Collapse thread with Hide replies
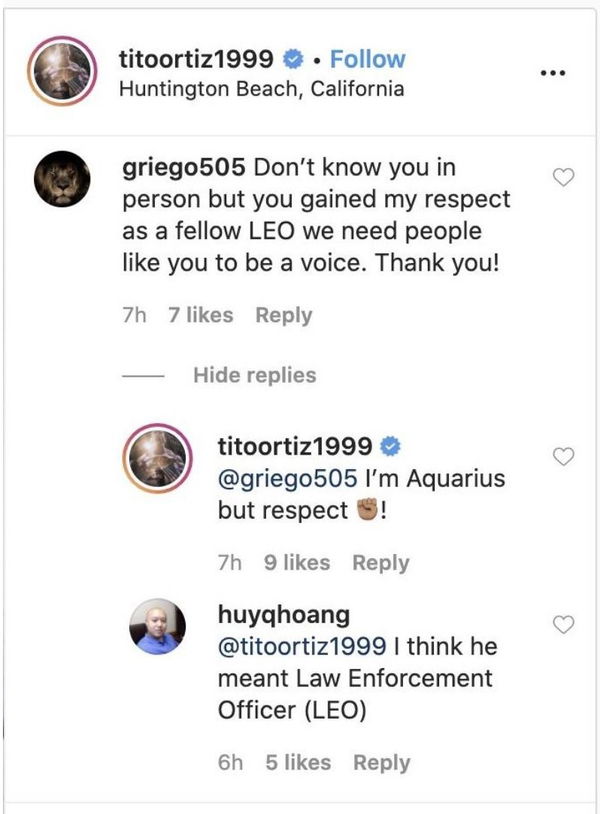600x814 pixels. pyautogui.click(x=254, y=375)
